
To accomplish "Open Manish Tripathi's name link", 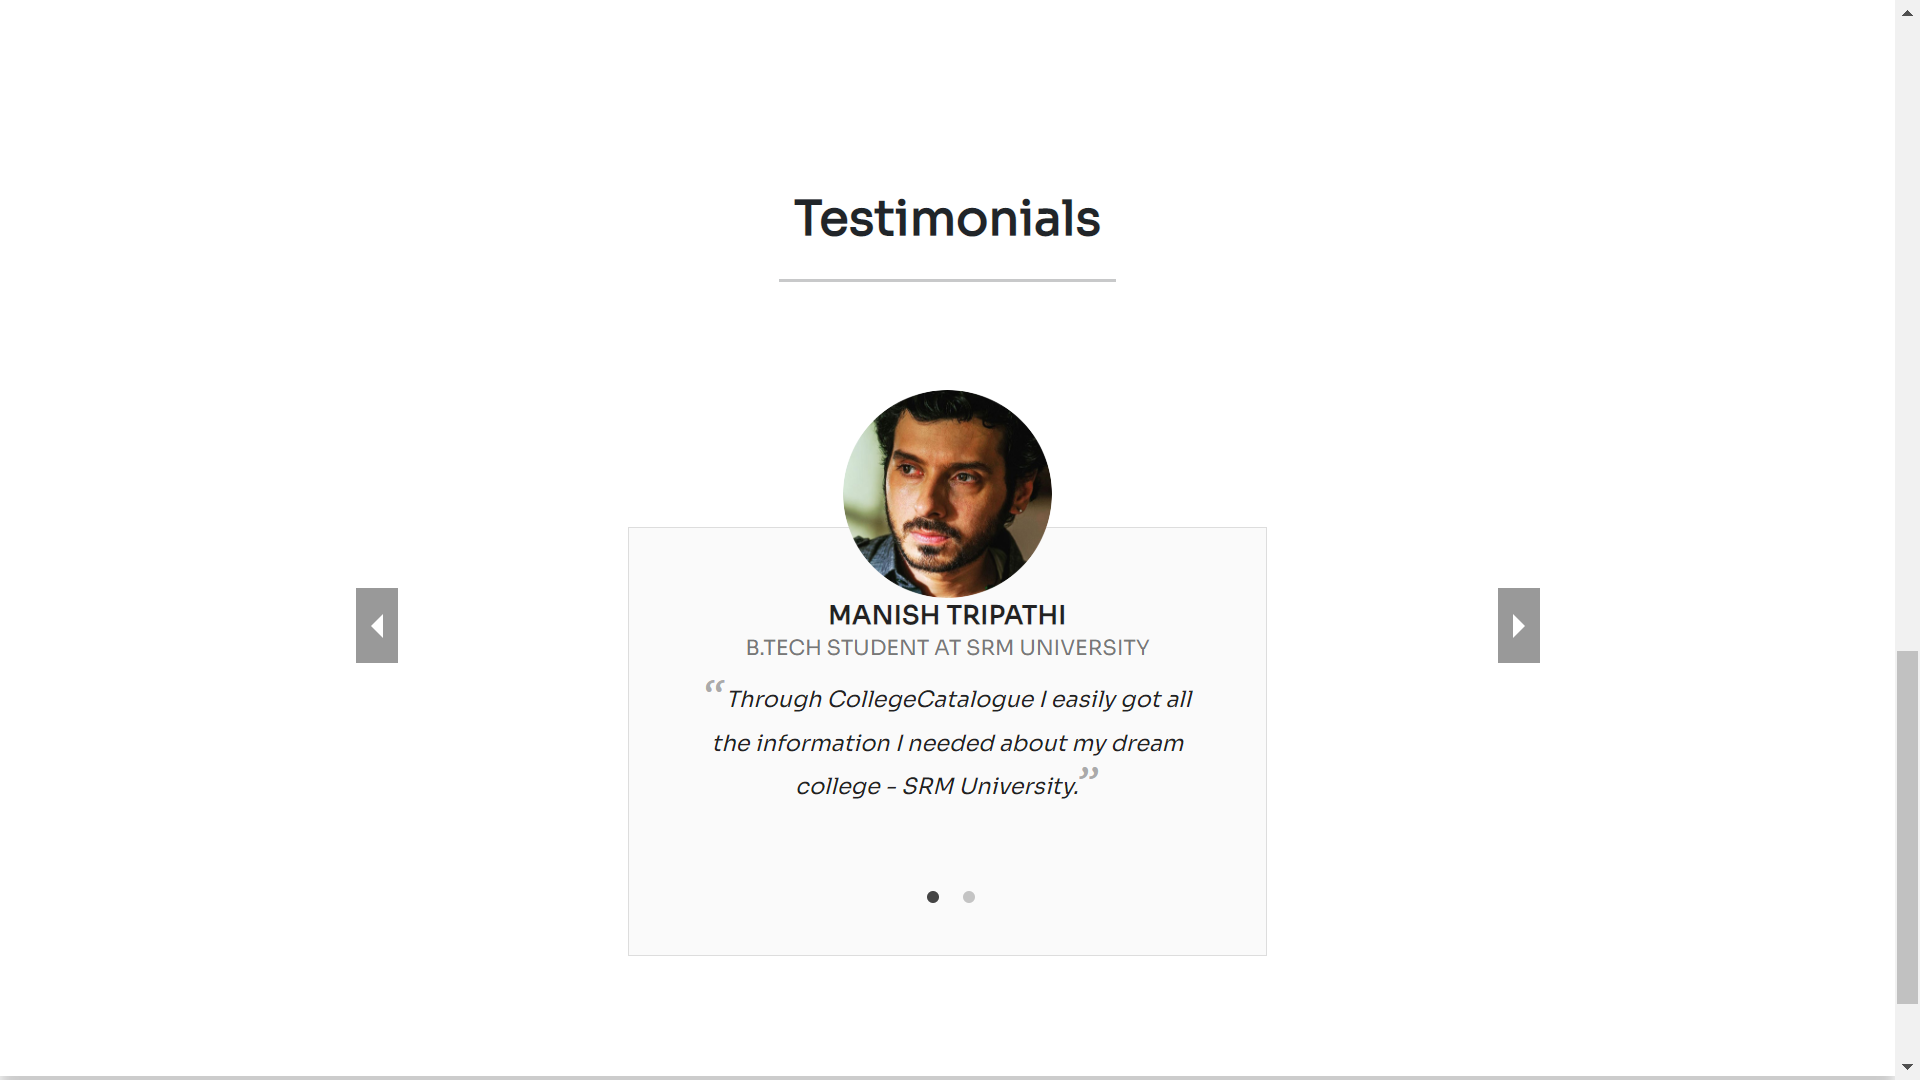I will click(x=946, y=615).
